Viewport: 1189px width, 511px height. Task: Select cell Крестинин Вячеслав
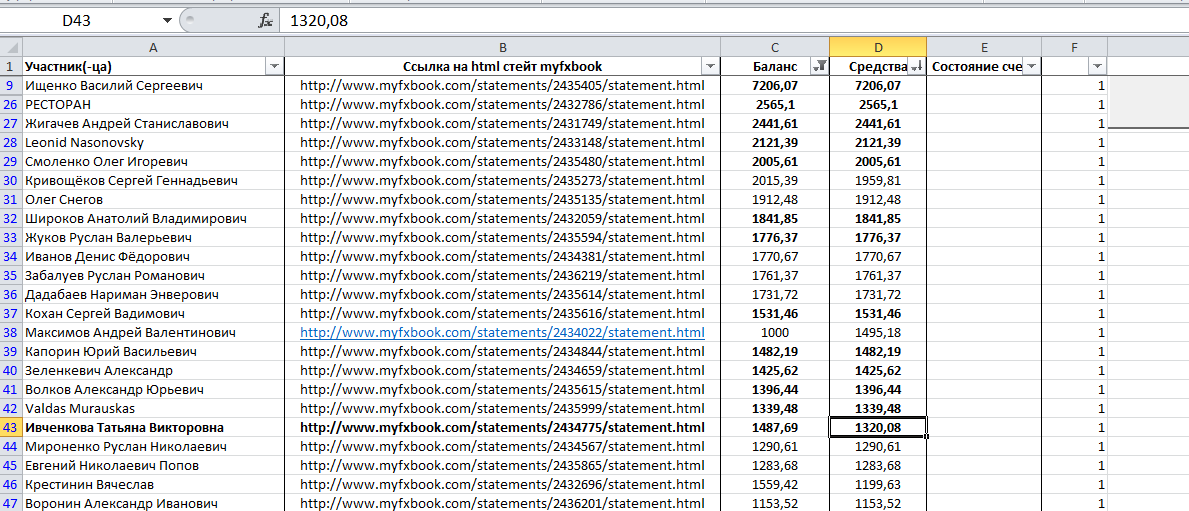[x=154, y=484]
